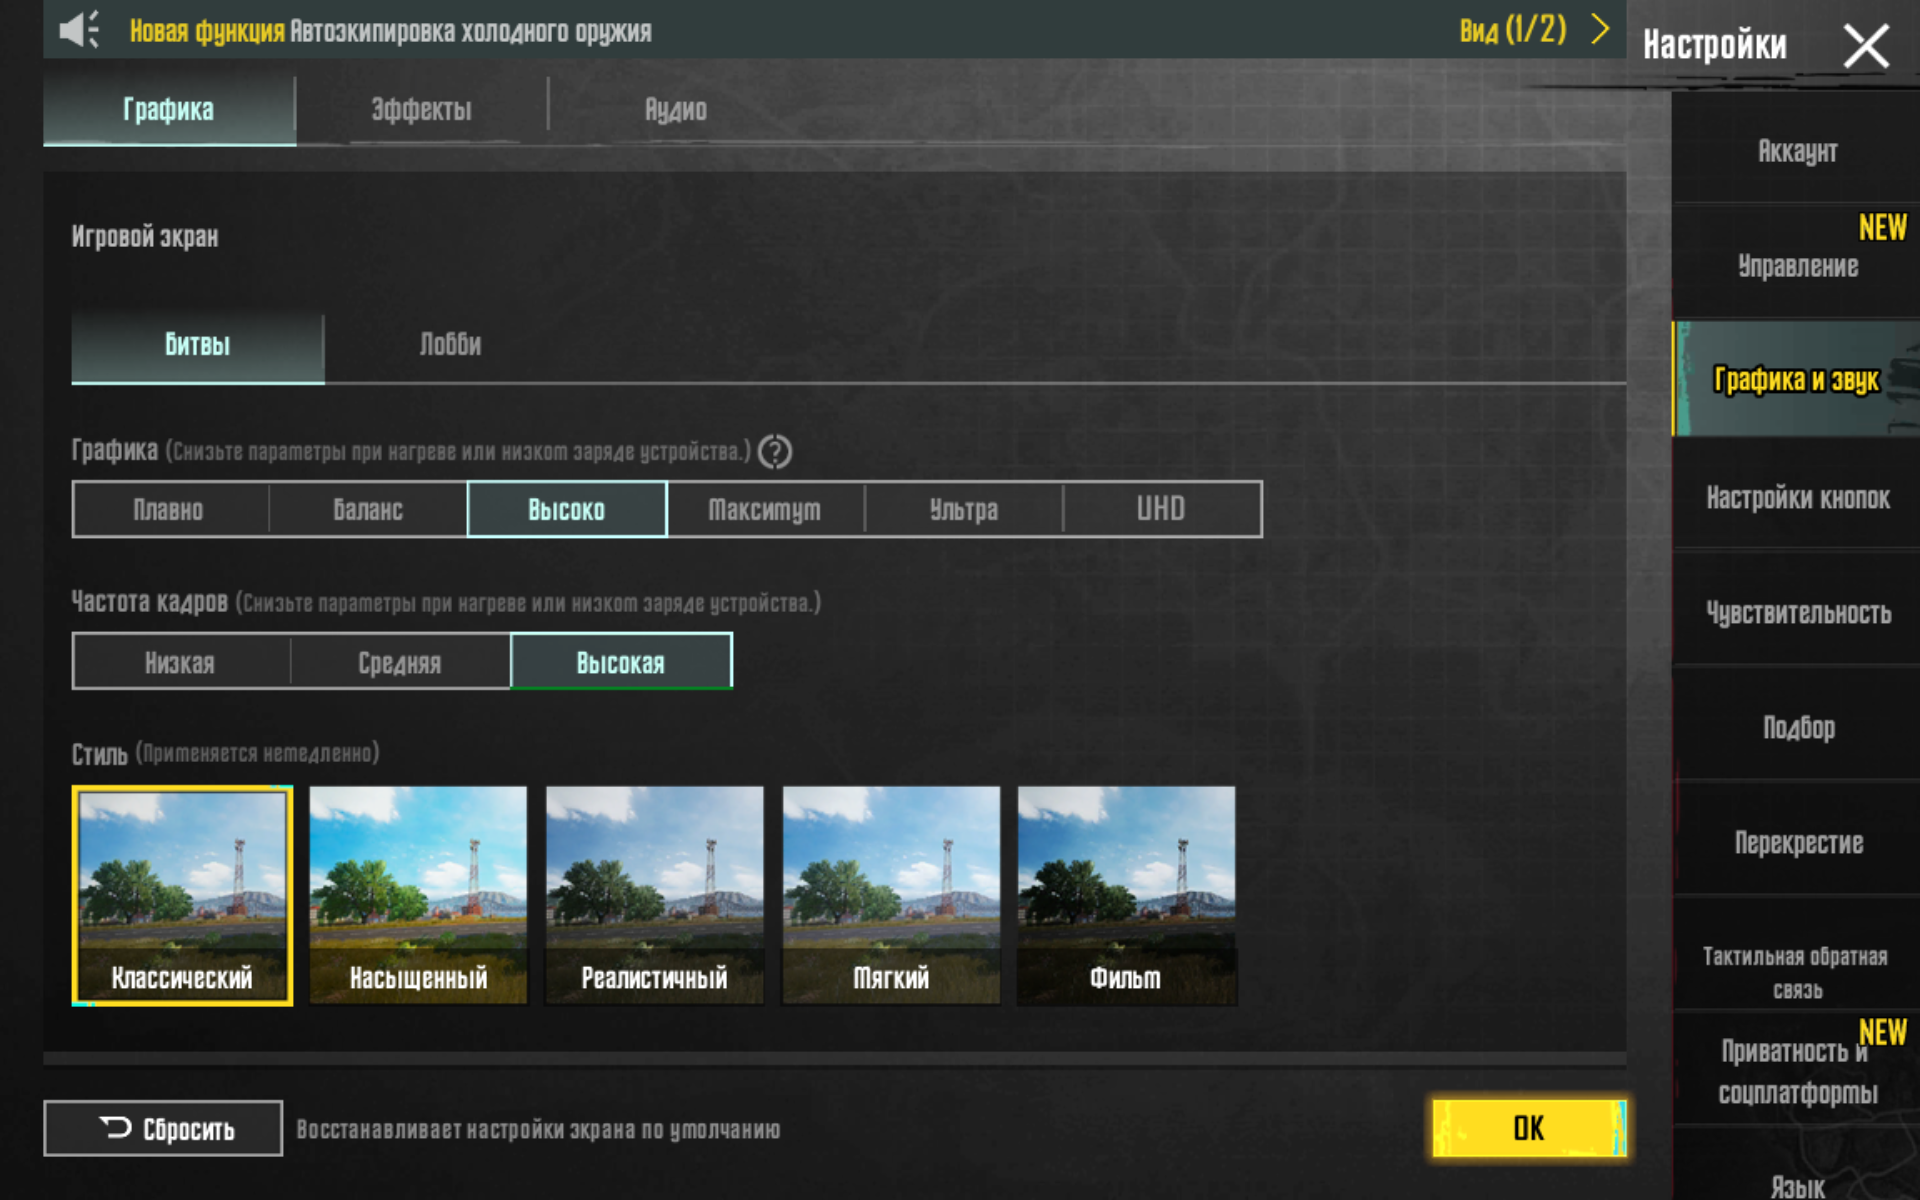The width and height of the screenshot is (1920, 1200).
Task: Close settings with the X icon
Action: 1865,46
